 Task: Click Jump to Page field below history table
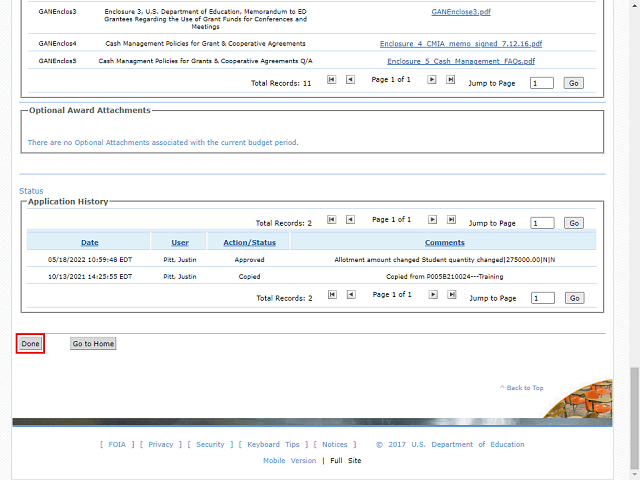543,298
